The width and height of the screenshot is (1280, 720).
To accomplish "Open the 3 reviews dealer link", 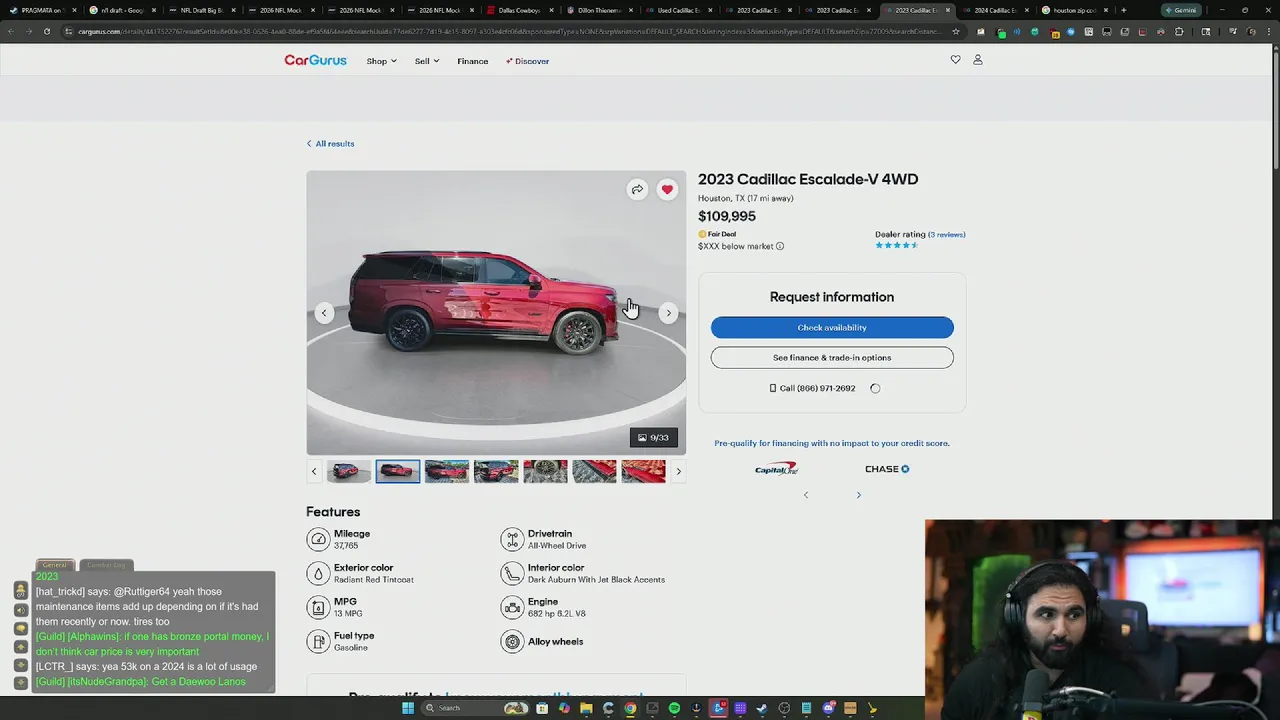I will click(x=946, y=234).
